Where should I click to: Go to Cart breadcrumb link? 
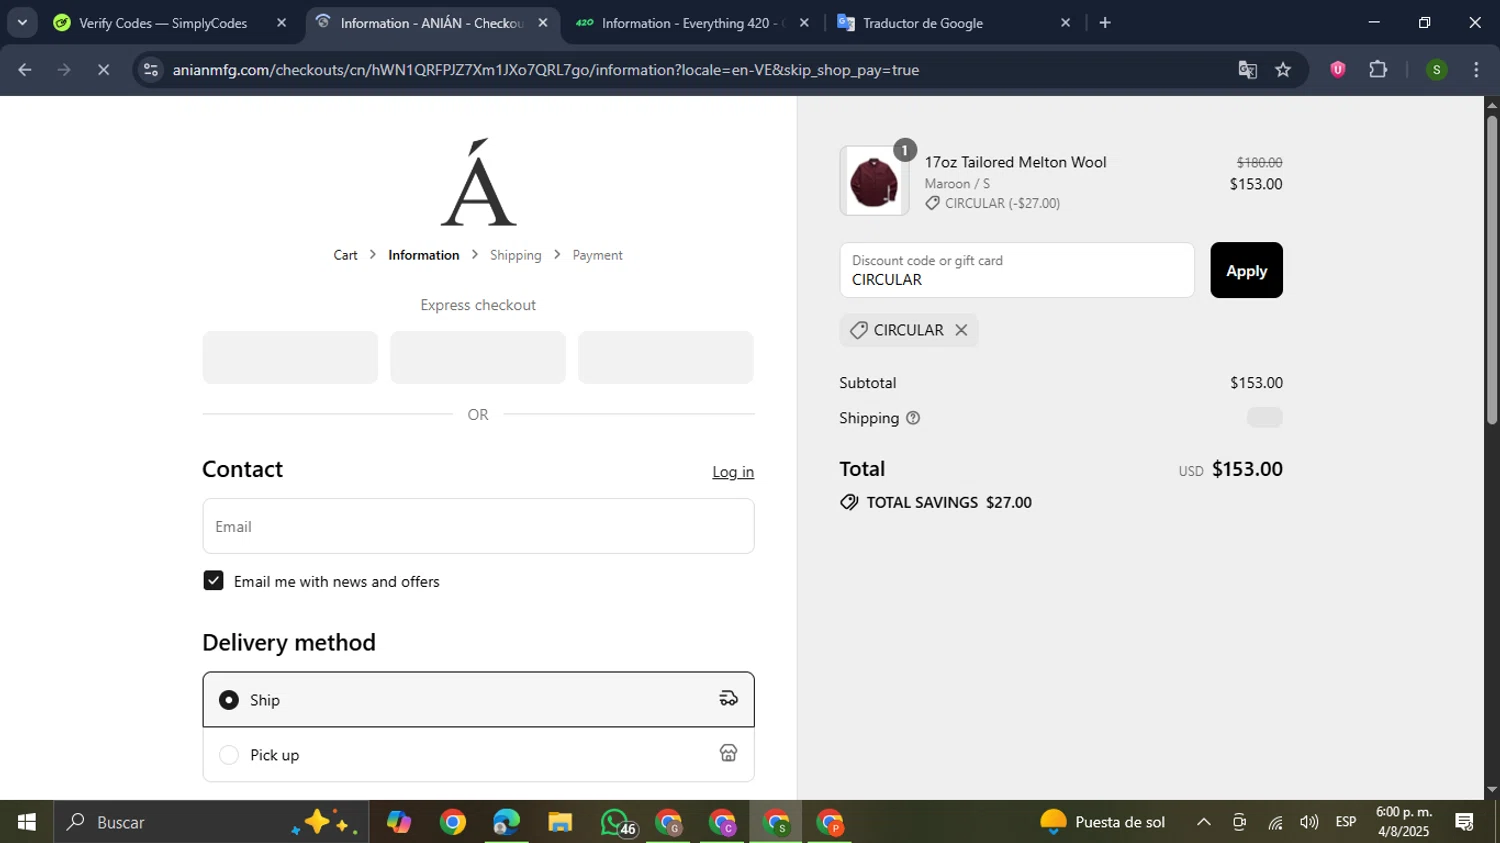coord(345,255)
